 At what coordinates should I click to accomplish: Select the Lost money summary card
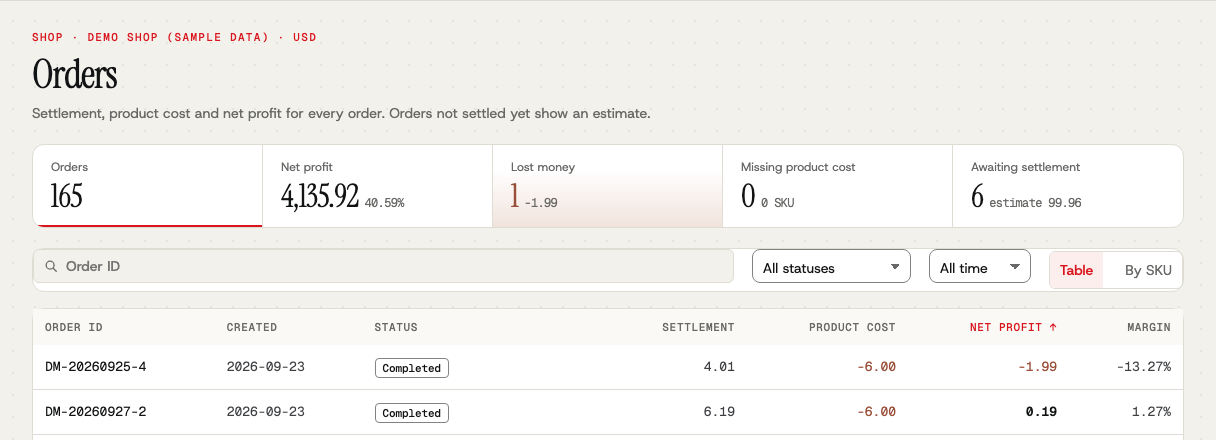point(608,186)
